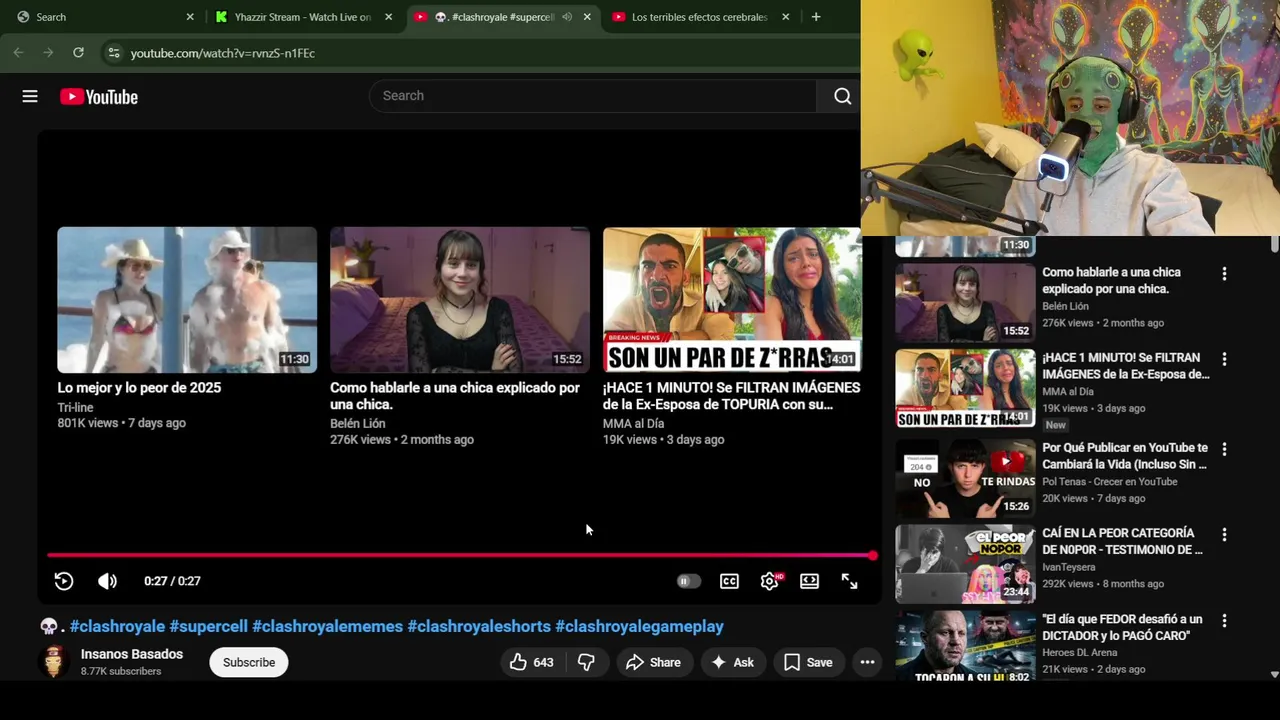Seek using the red progress bar
The height and width of the screenshot is (720, 1280).
(x=459, y=555)
